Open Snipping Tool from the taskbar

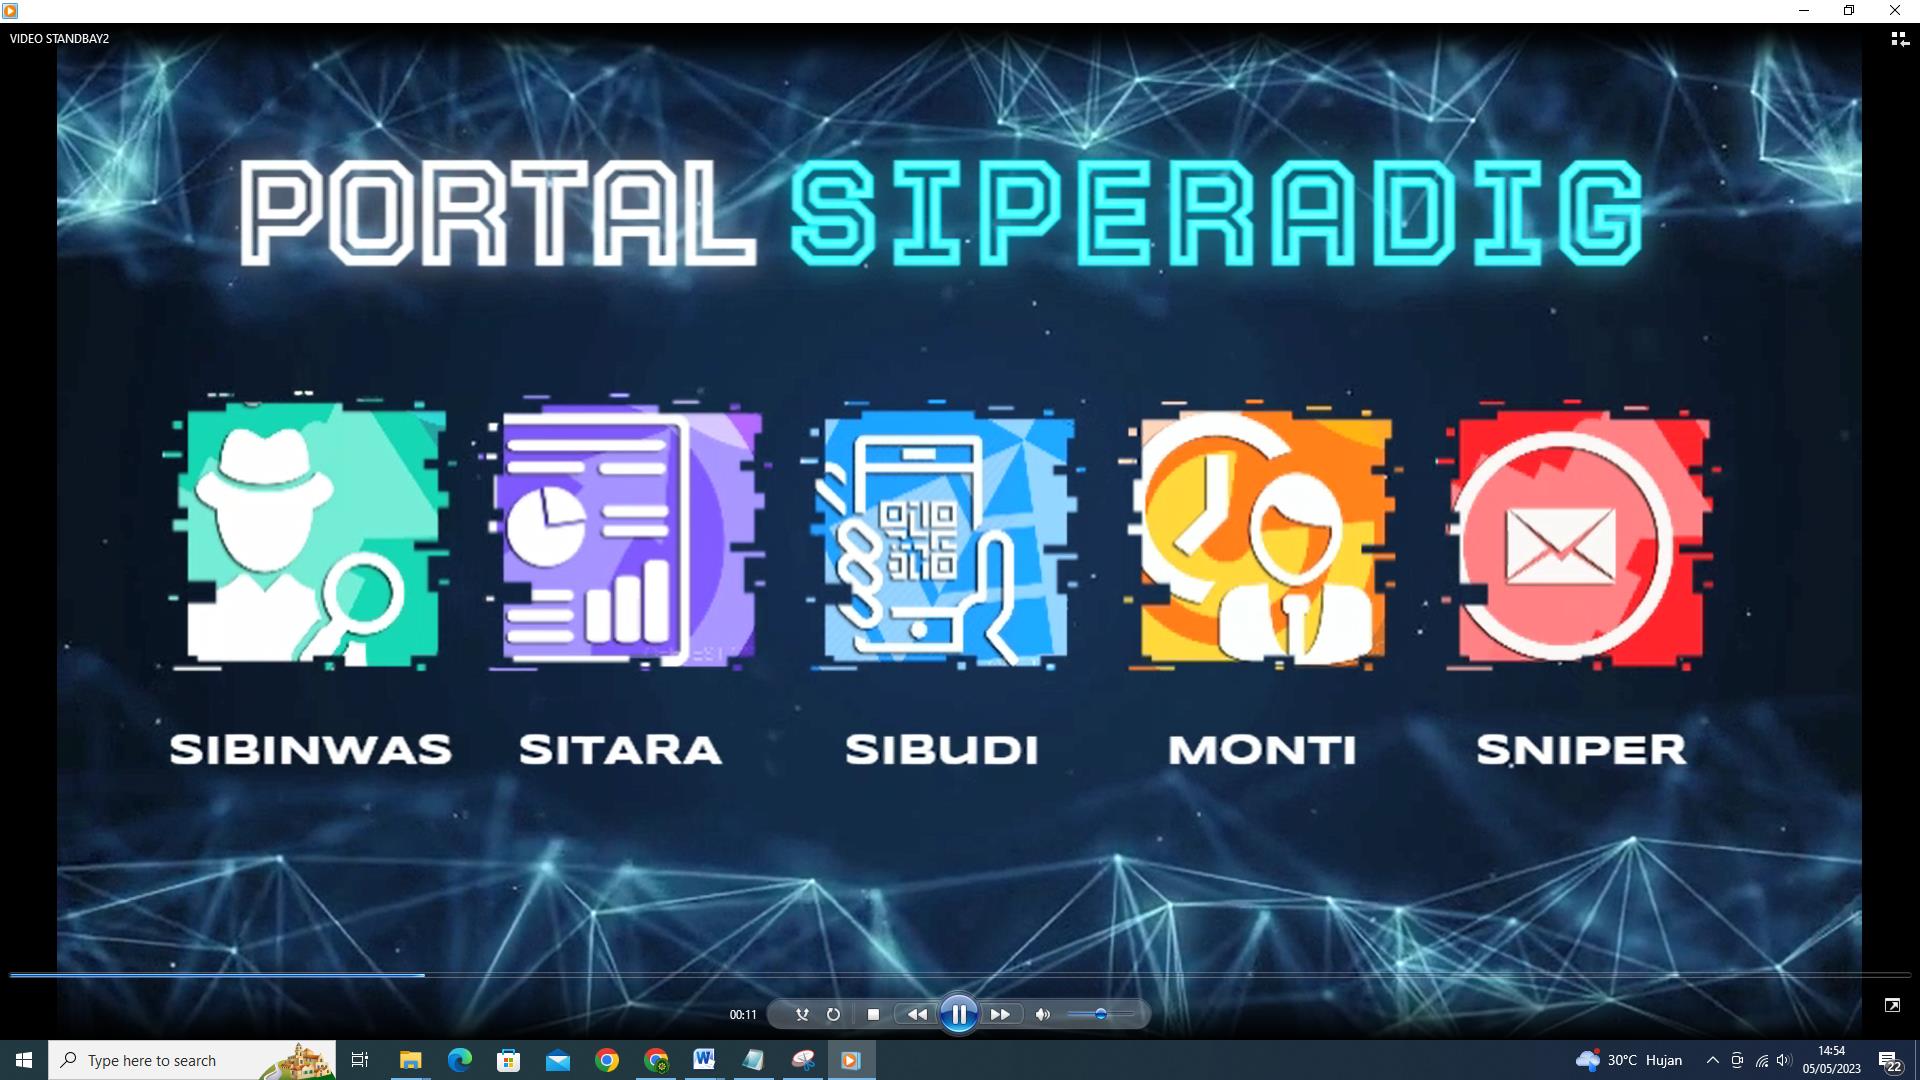802,1060
